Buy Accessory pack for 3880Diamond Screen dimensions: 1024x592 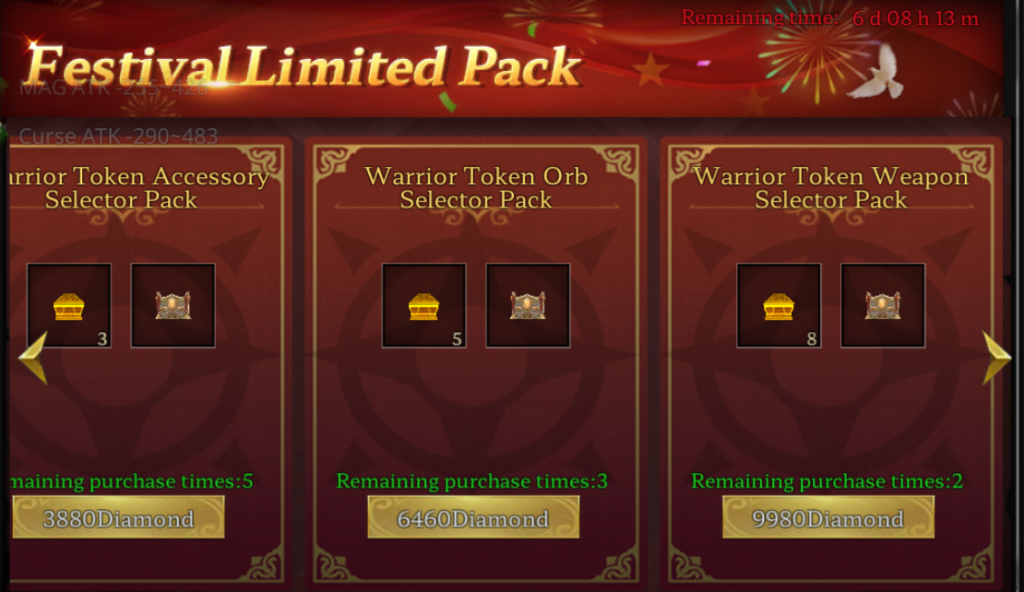118,518
